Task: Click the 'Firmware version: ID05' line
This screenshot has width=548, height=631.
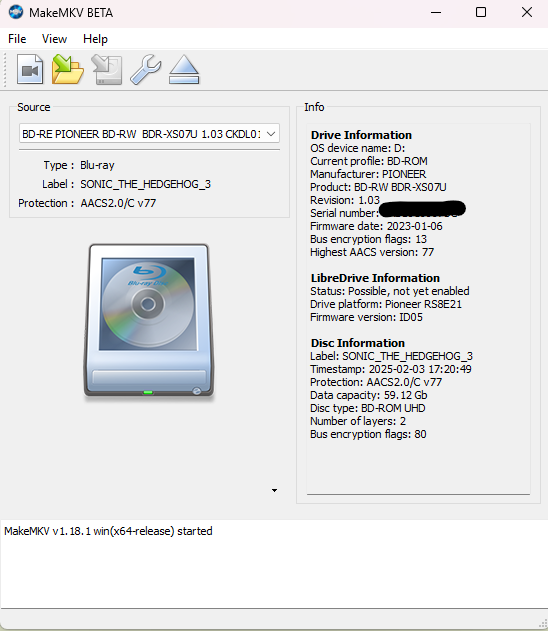Action: [367, 317]
